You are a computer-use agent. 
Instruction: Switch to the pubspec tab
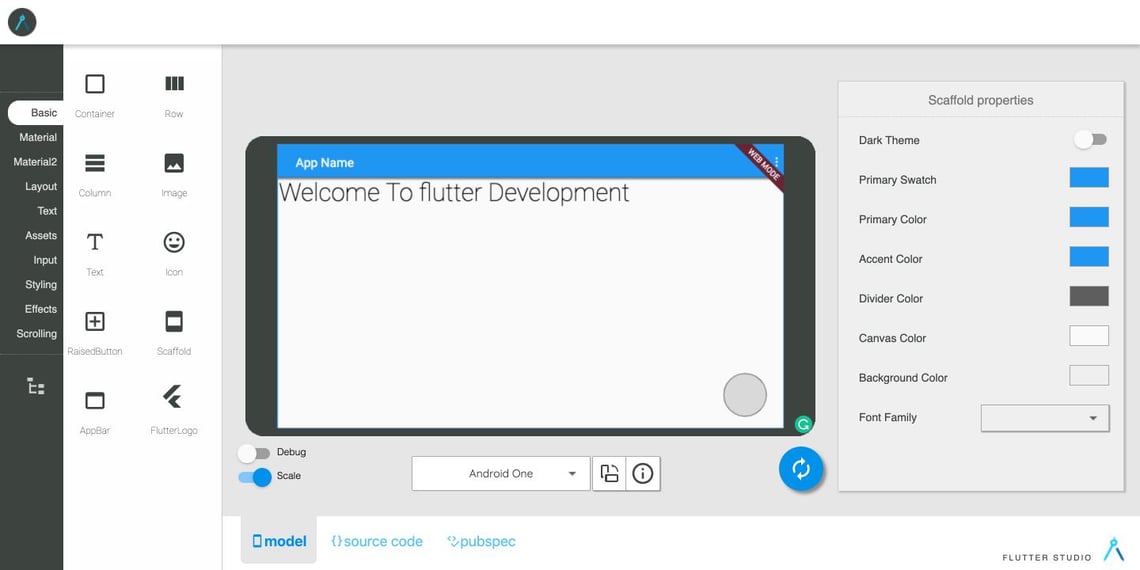[x=481, y=541]
